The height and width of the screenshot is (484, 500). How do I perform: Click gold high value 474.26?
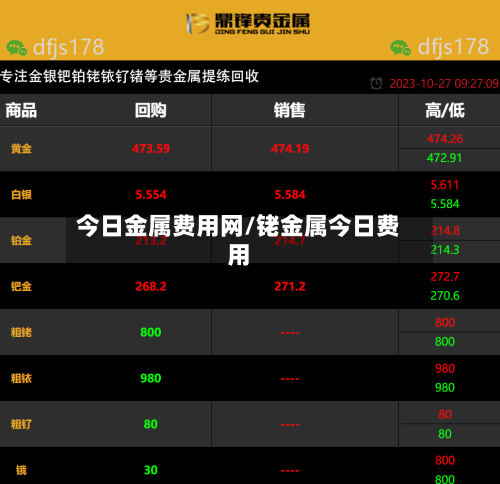click(x=445, y=139)
